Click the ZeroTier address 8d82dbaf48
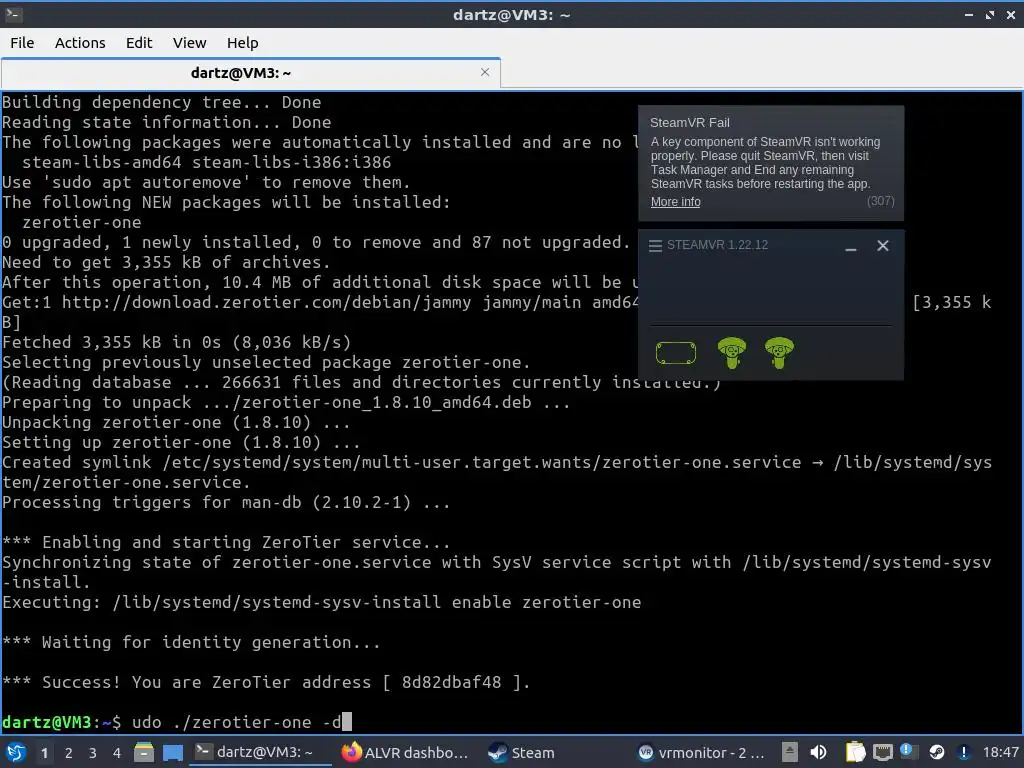 pos(451,682)
